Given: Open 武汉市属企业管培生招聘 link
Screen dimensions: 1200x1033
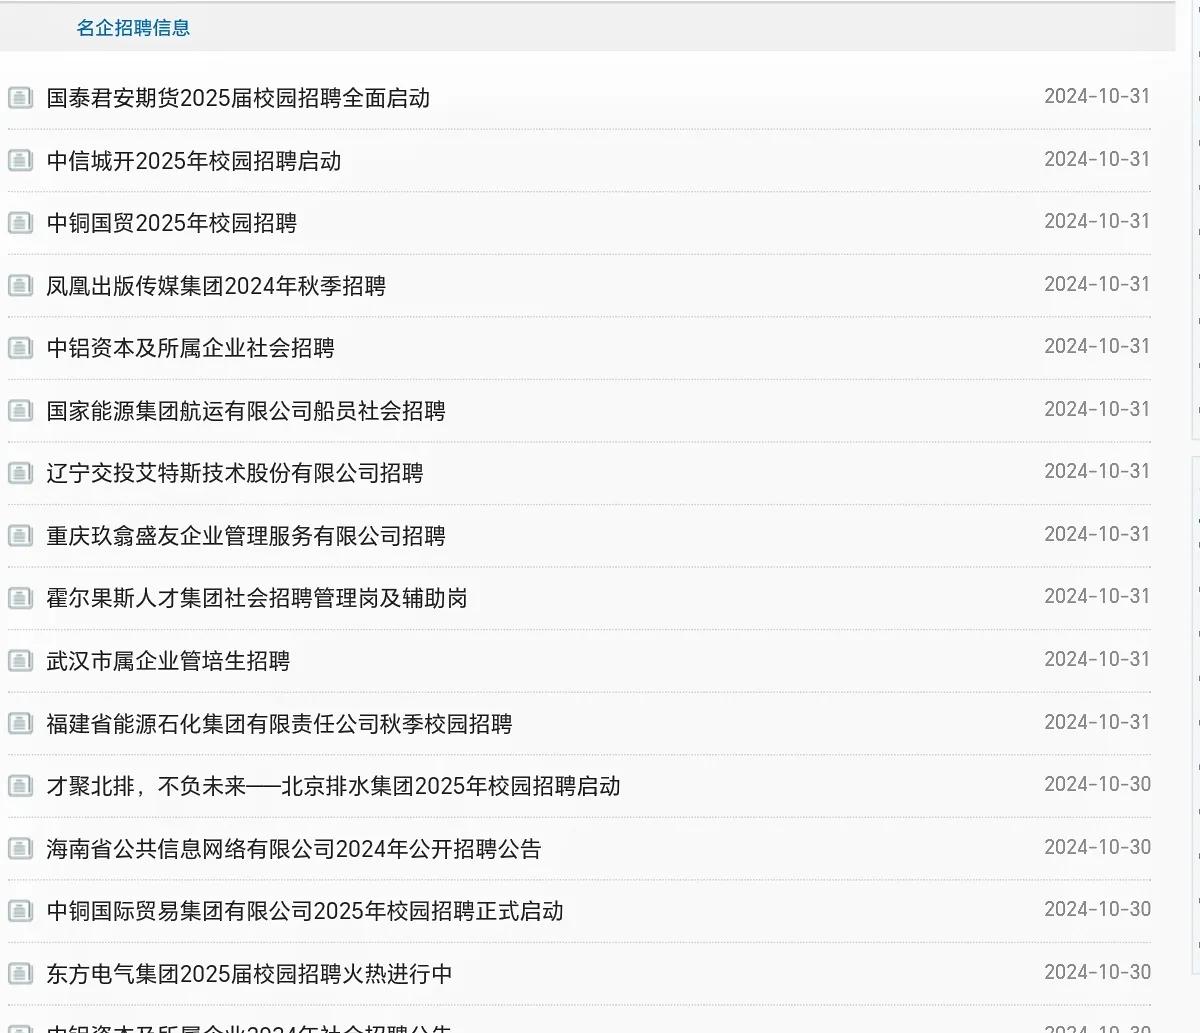Looking at the screenshot, I should 168,661.
